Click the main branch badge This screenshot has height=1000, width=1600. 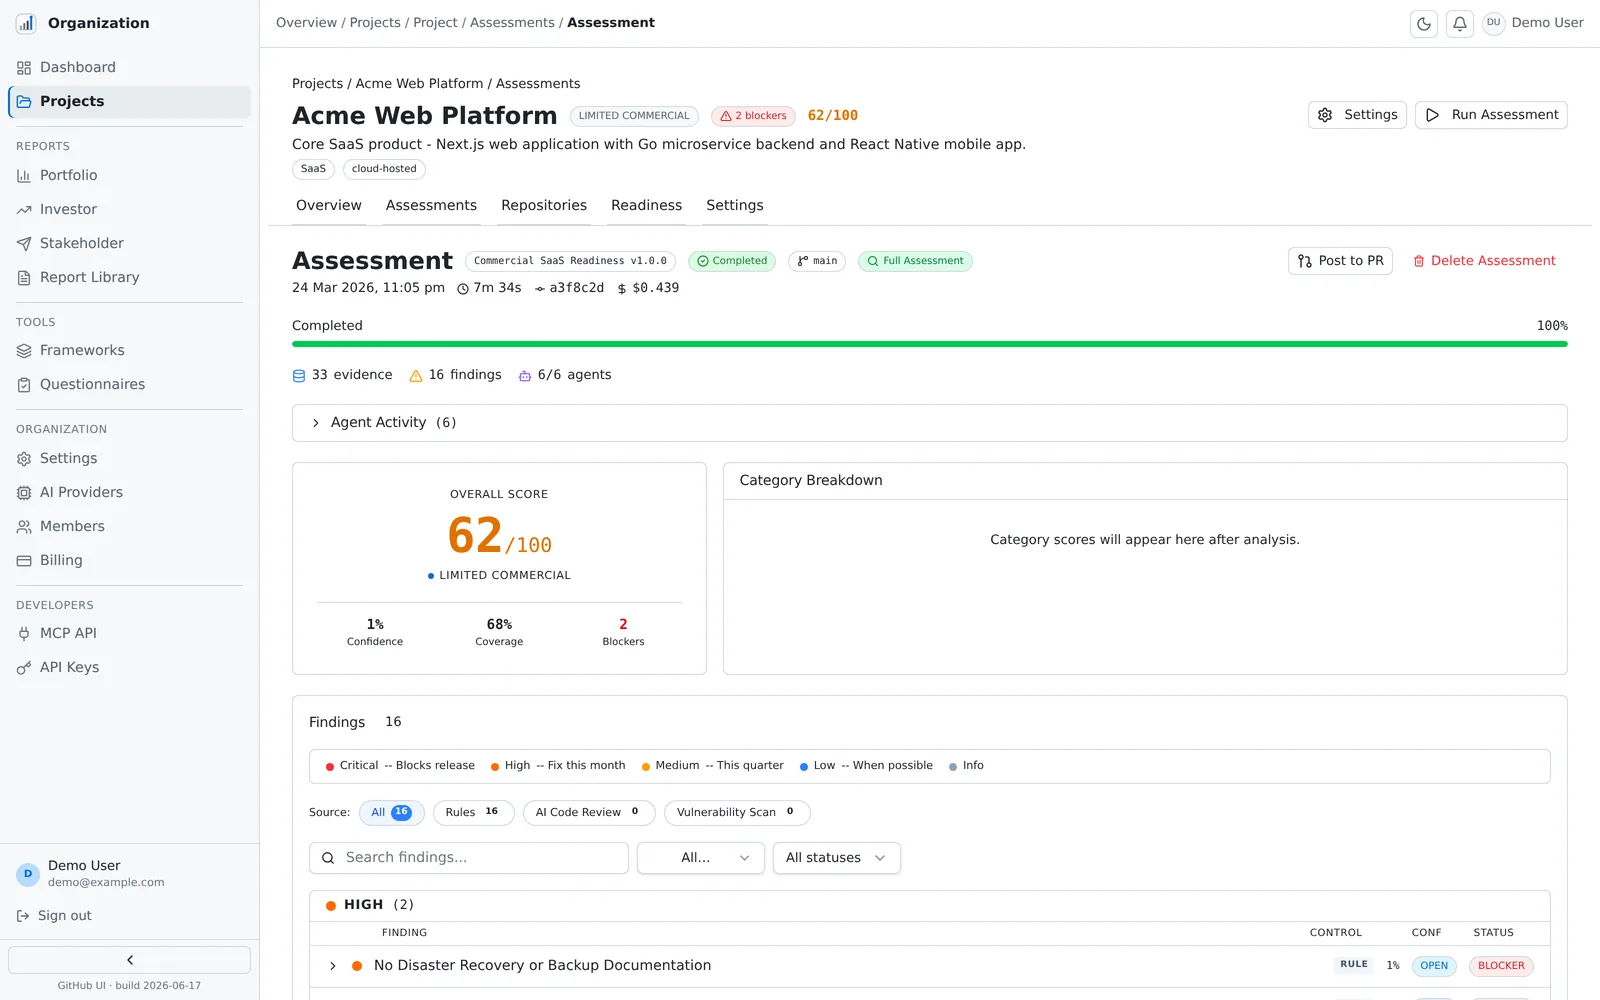(817, 261)
